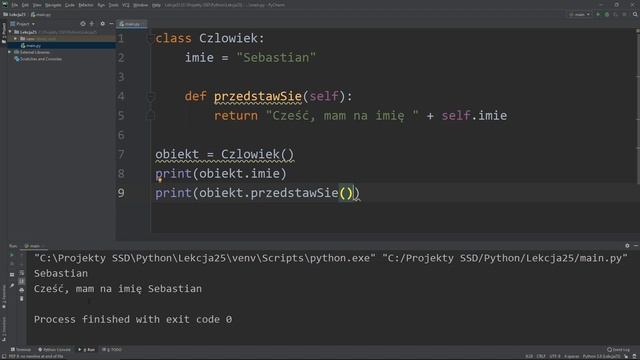Image resolution: width=640 pixels, height=360 pixels.
Task: Toggle the Run tool window button at bottom
Action: tap(87, 350)
